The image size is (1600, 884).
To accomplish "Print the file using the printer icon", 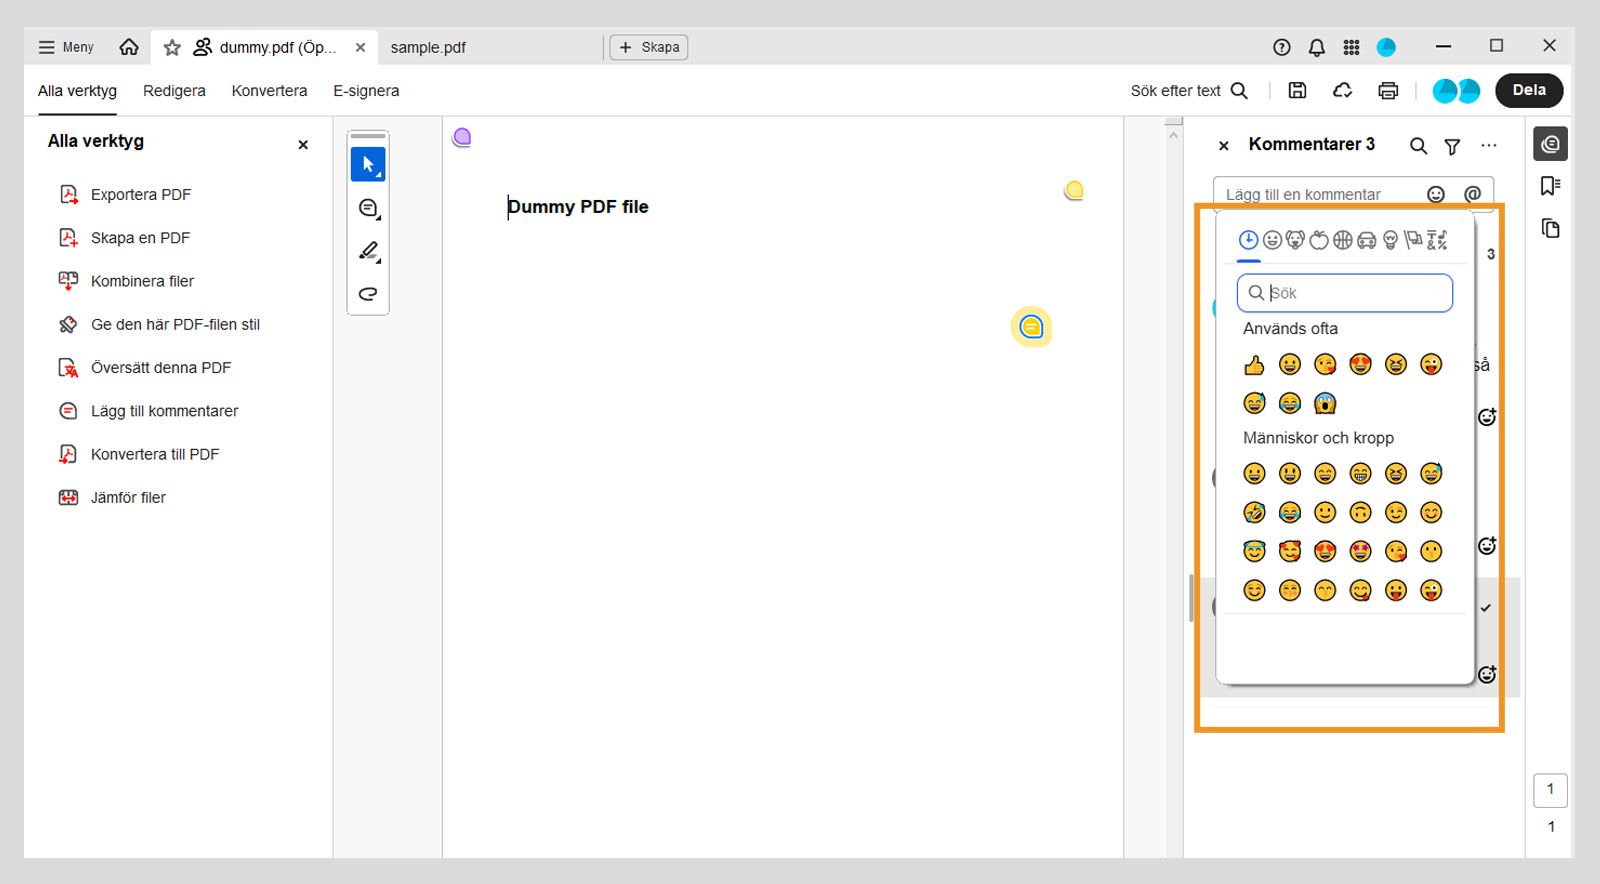I will coord(1388,91).
